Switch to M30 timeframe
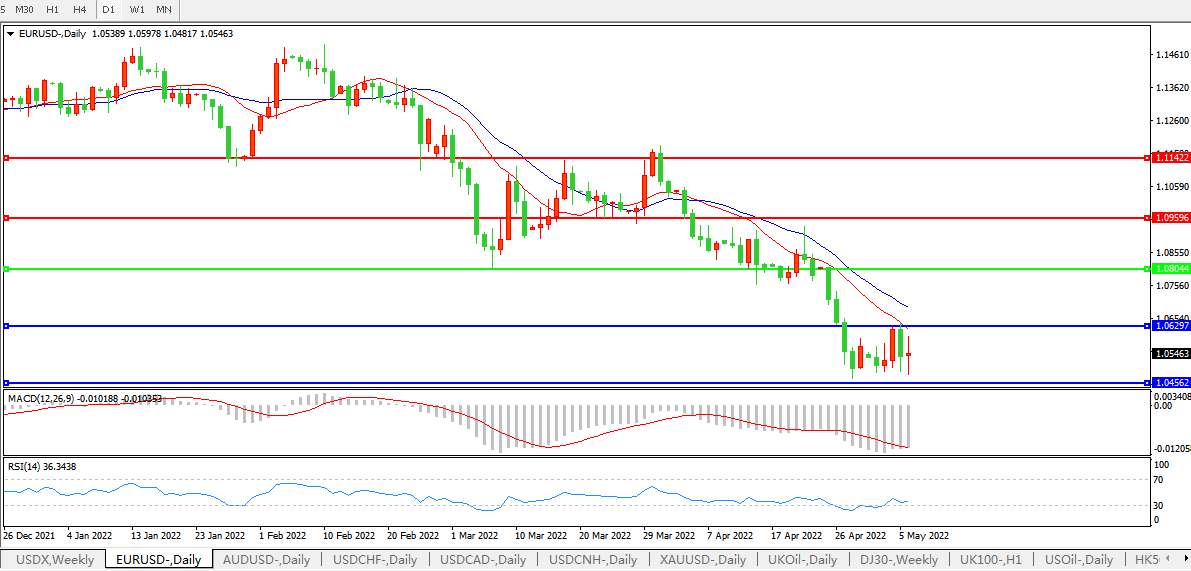Screen dimensions: 1191x571 tap(24, 9)
